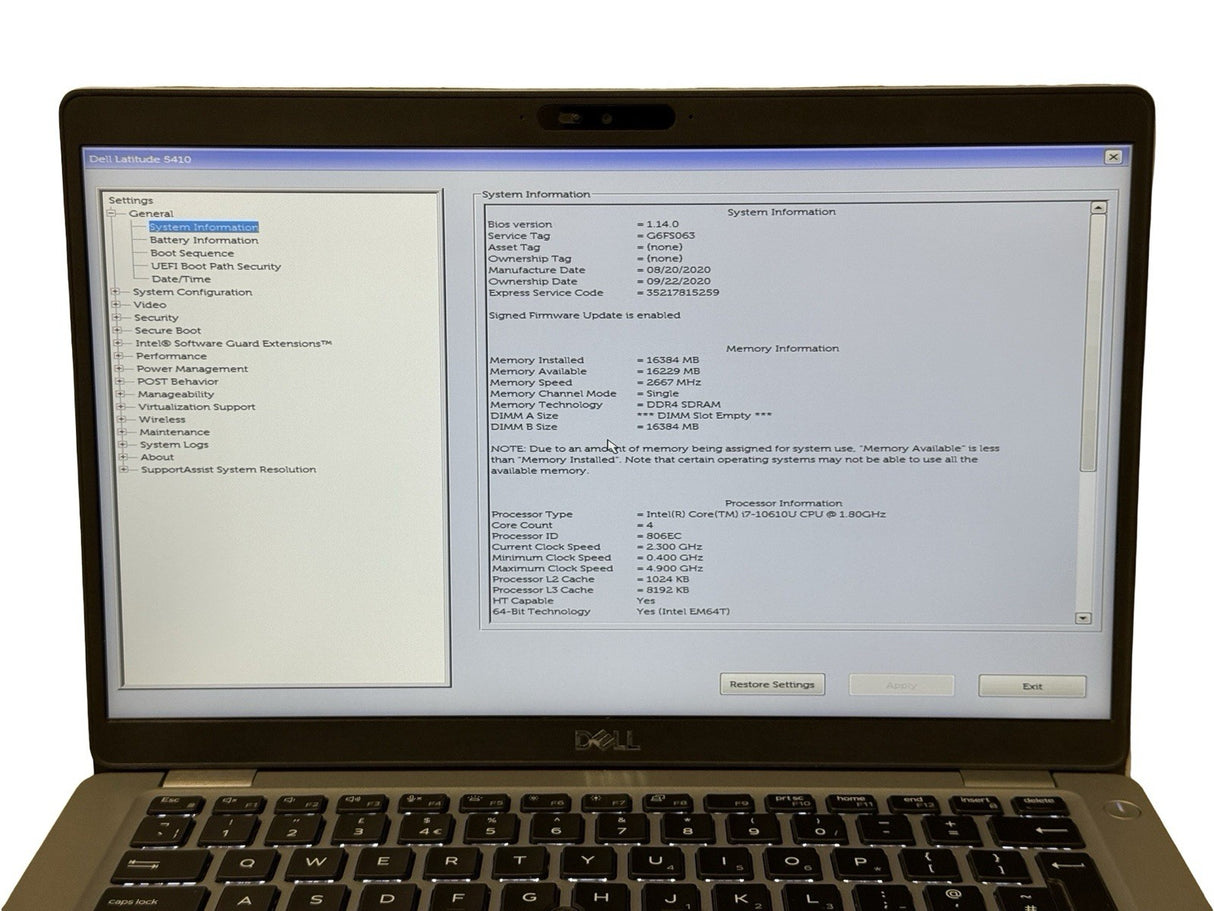Click the scroll down arrow
The image size is (1214, 911).
point(1083,619)
